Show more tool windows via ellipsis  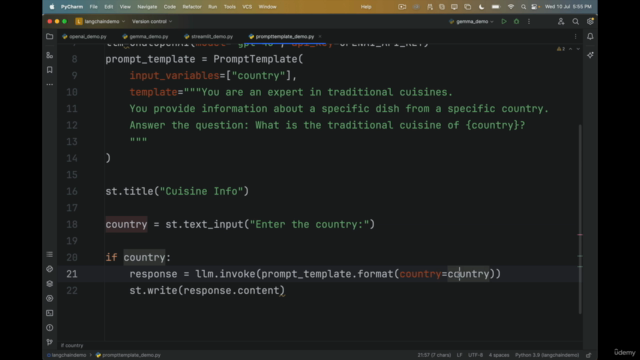49,84
